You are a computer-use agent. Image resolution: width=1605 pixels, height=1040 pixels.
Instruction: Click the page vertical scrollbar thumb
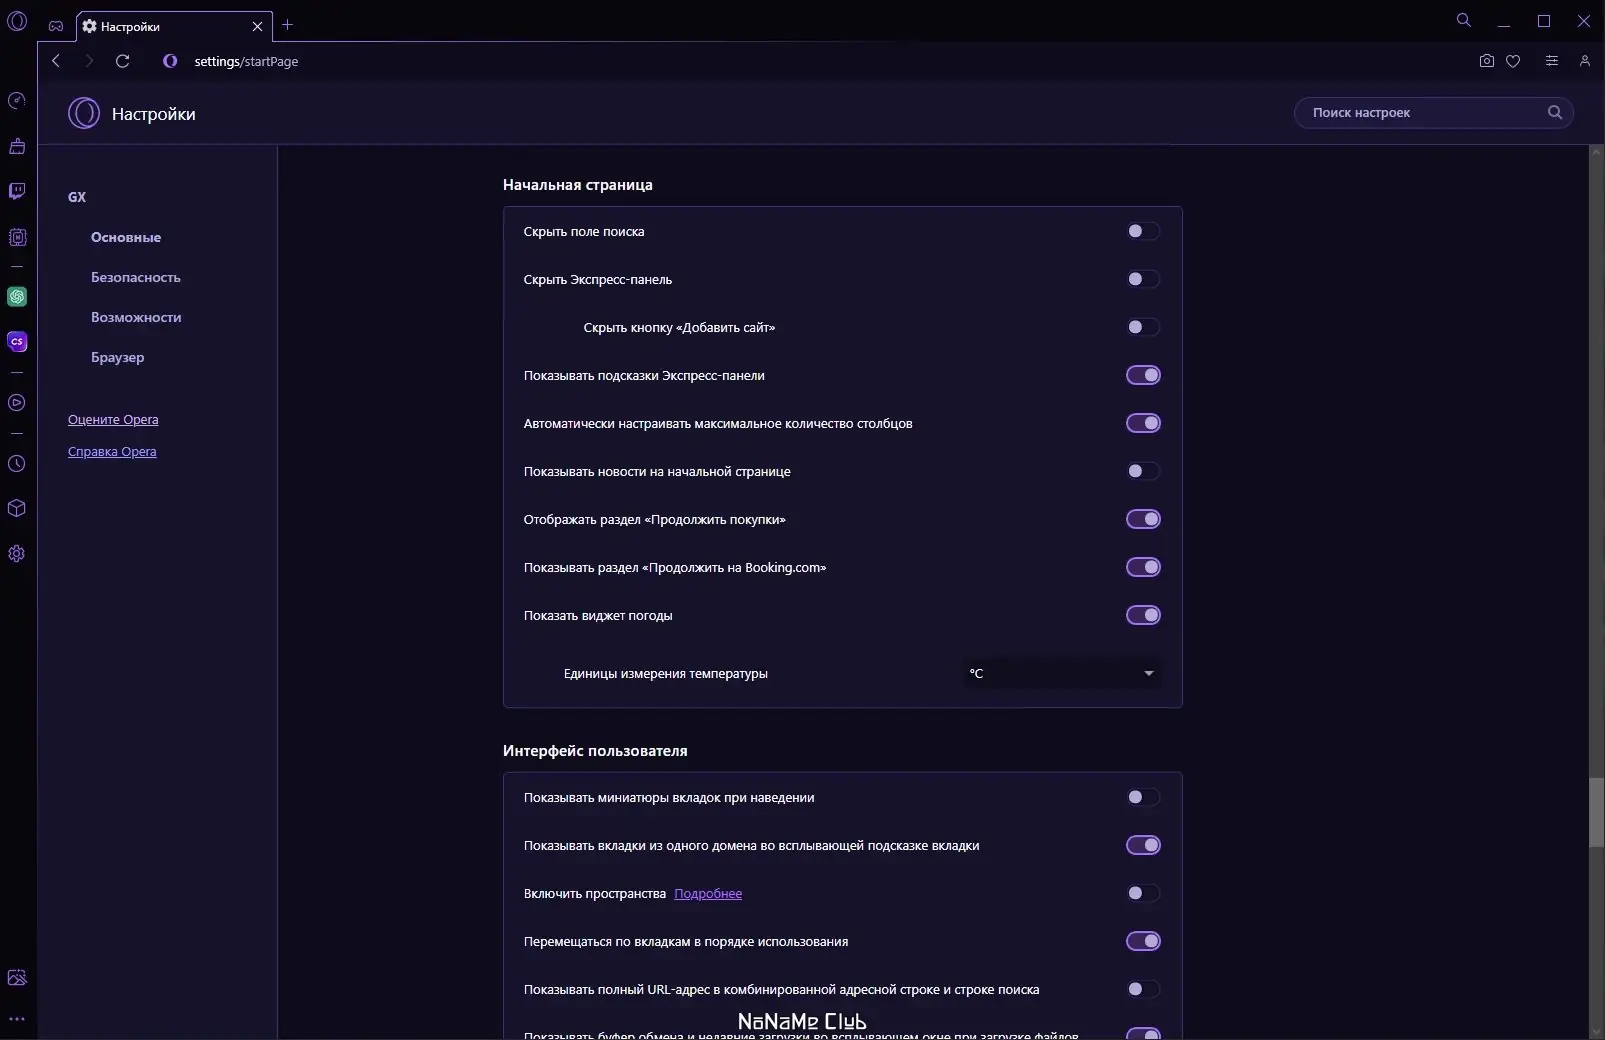pos(1596,812)
